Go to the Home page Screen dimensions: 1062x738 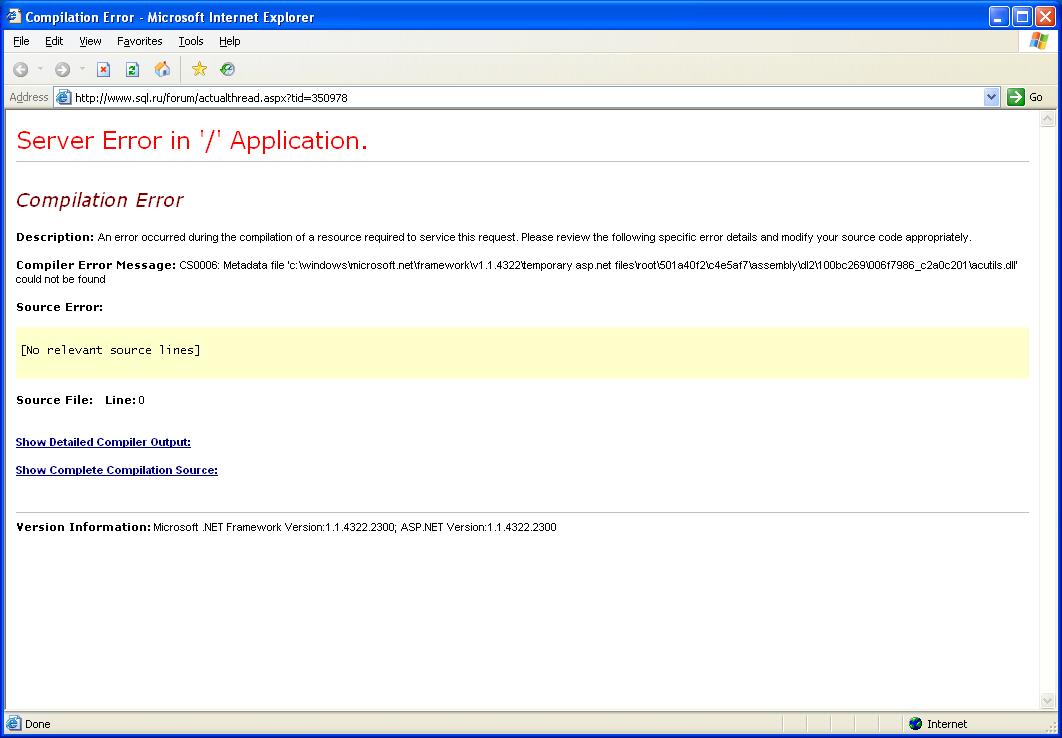pyautogui.click(x=162, y=69)
